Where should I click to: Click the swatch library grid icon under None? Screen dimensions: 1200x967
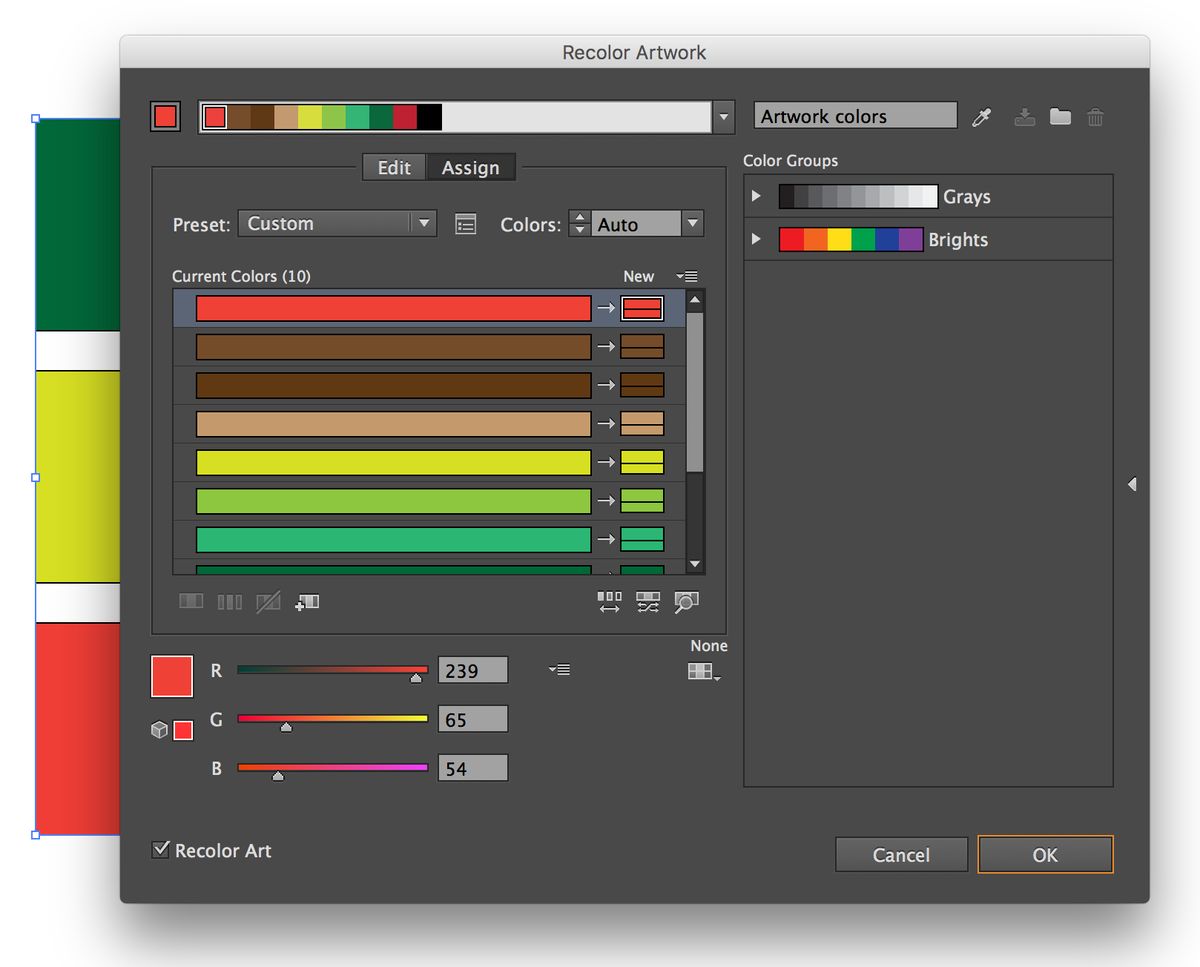pos(703,673)
